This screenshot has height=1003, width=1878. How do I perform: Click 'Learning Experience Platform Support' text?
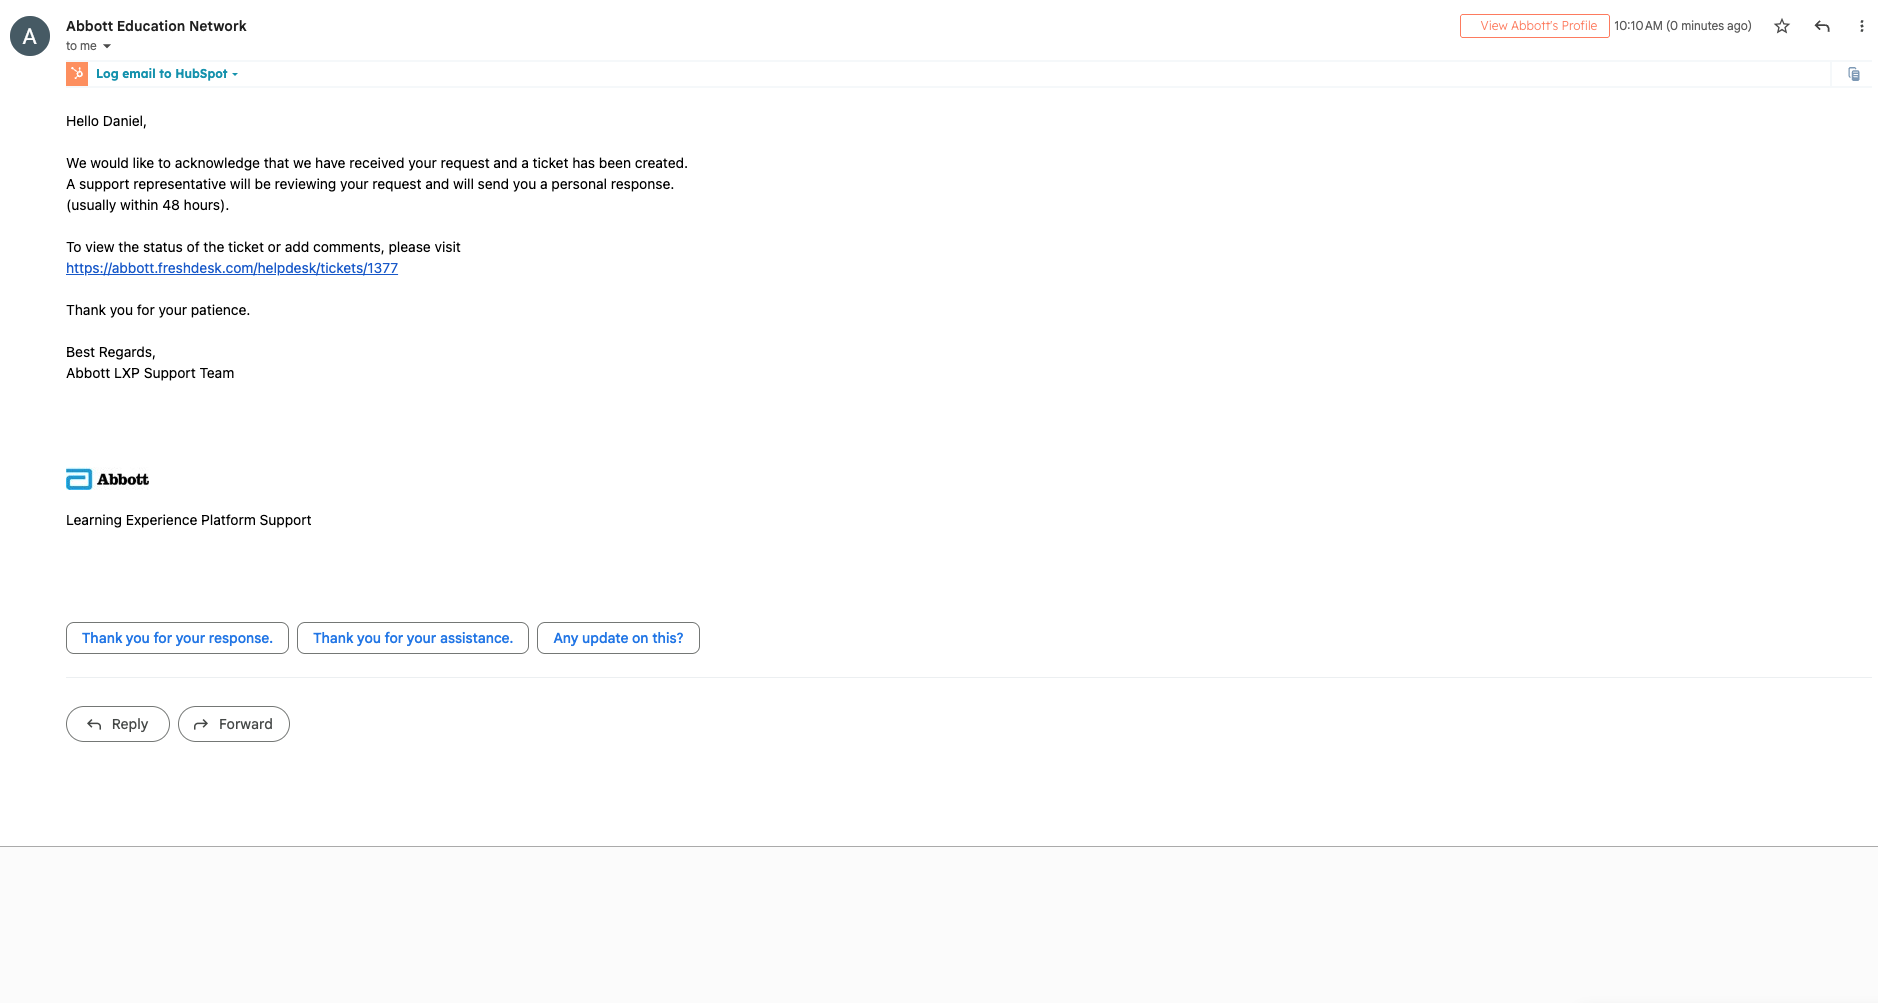point(189,520)
